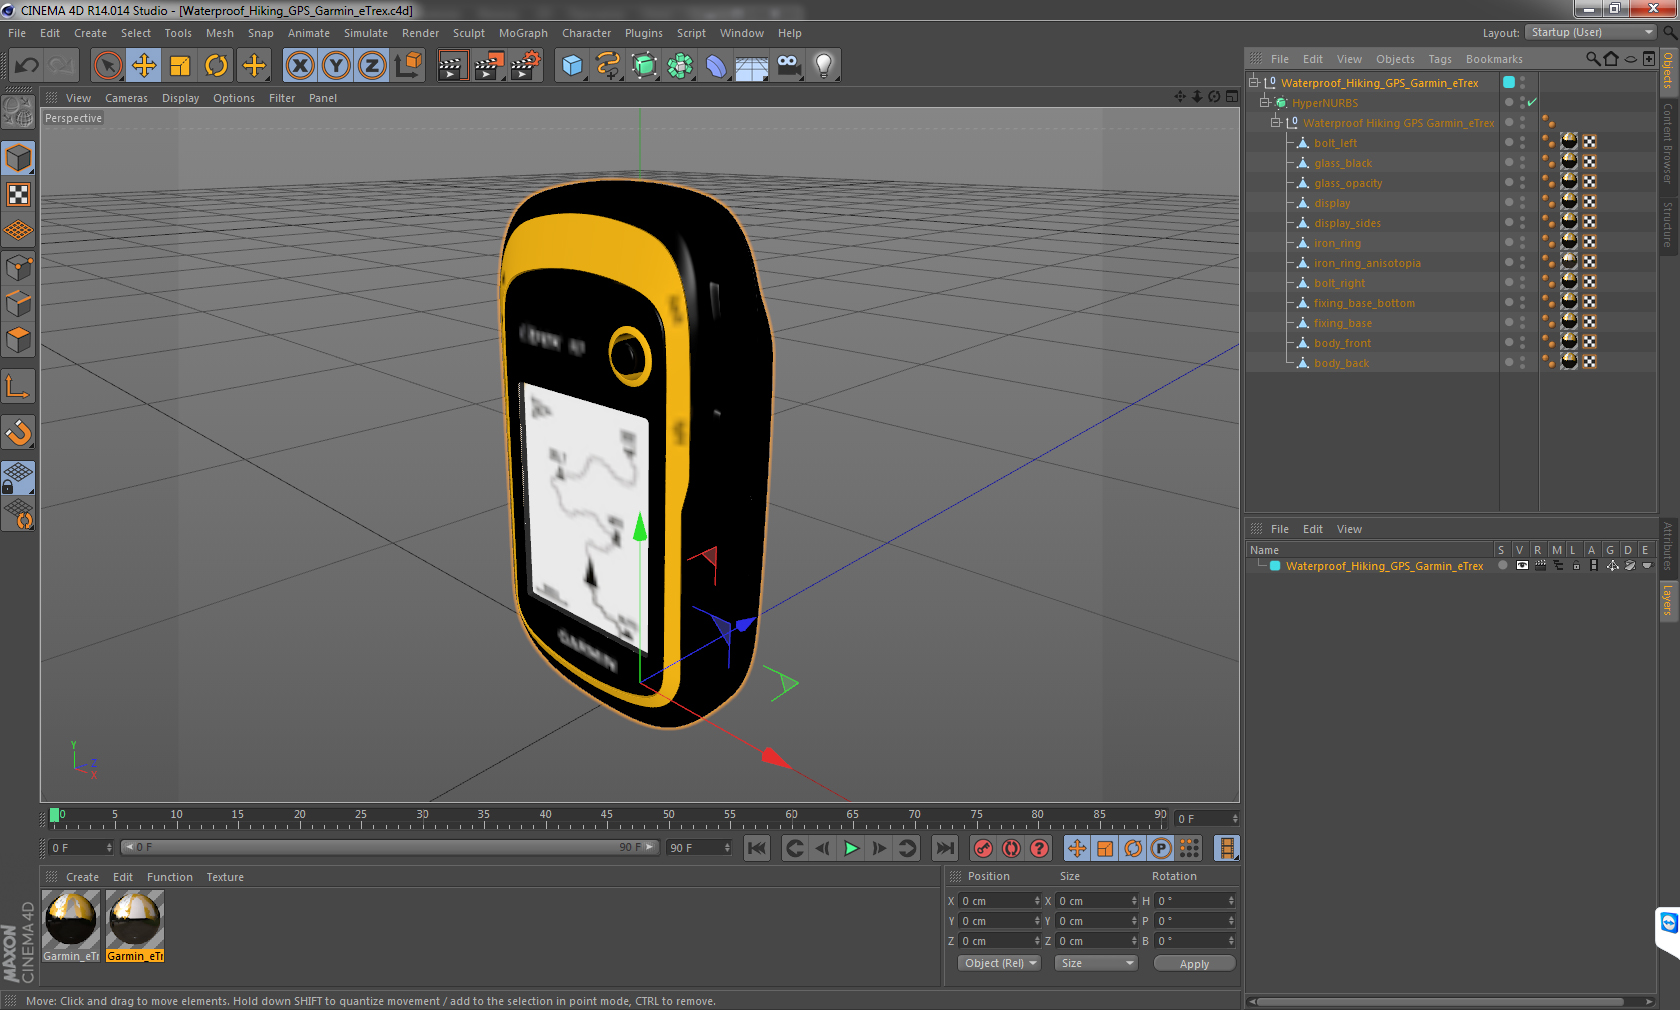This screenshot has height=1010, width=1680.
Task: Toggle HyperNURBS enable checkmark
Action: pyautogui.click(x=1532, y=103)
